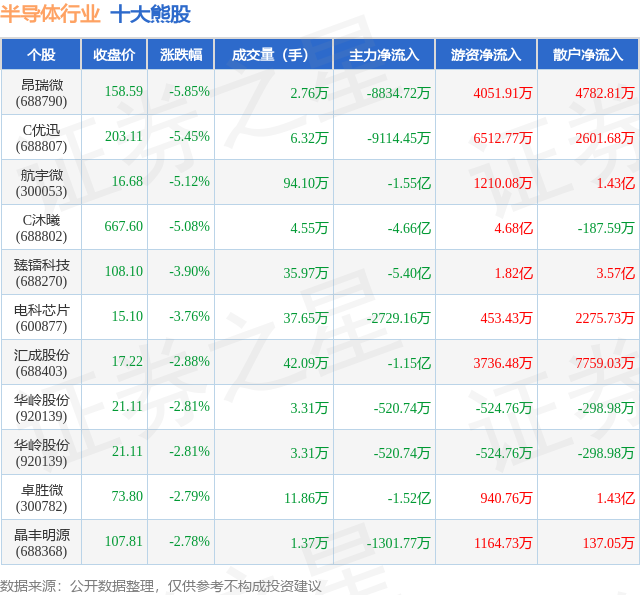Click closing price 15.10
640x595 pixels.
click(127, 316)
